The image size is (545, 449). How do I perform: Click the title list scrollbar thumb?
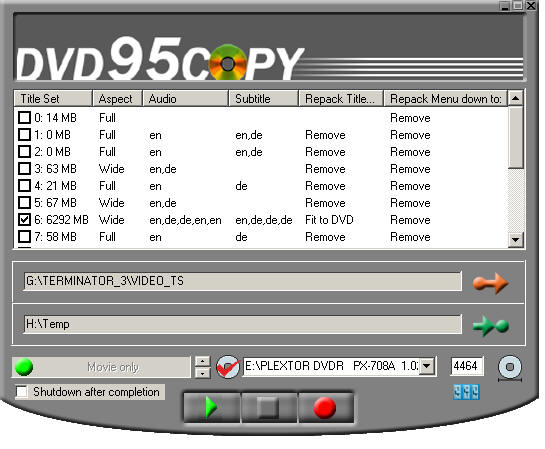coord(516,138)
